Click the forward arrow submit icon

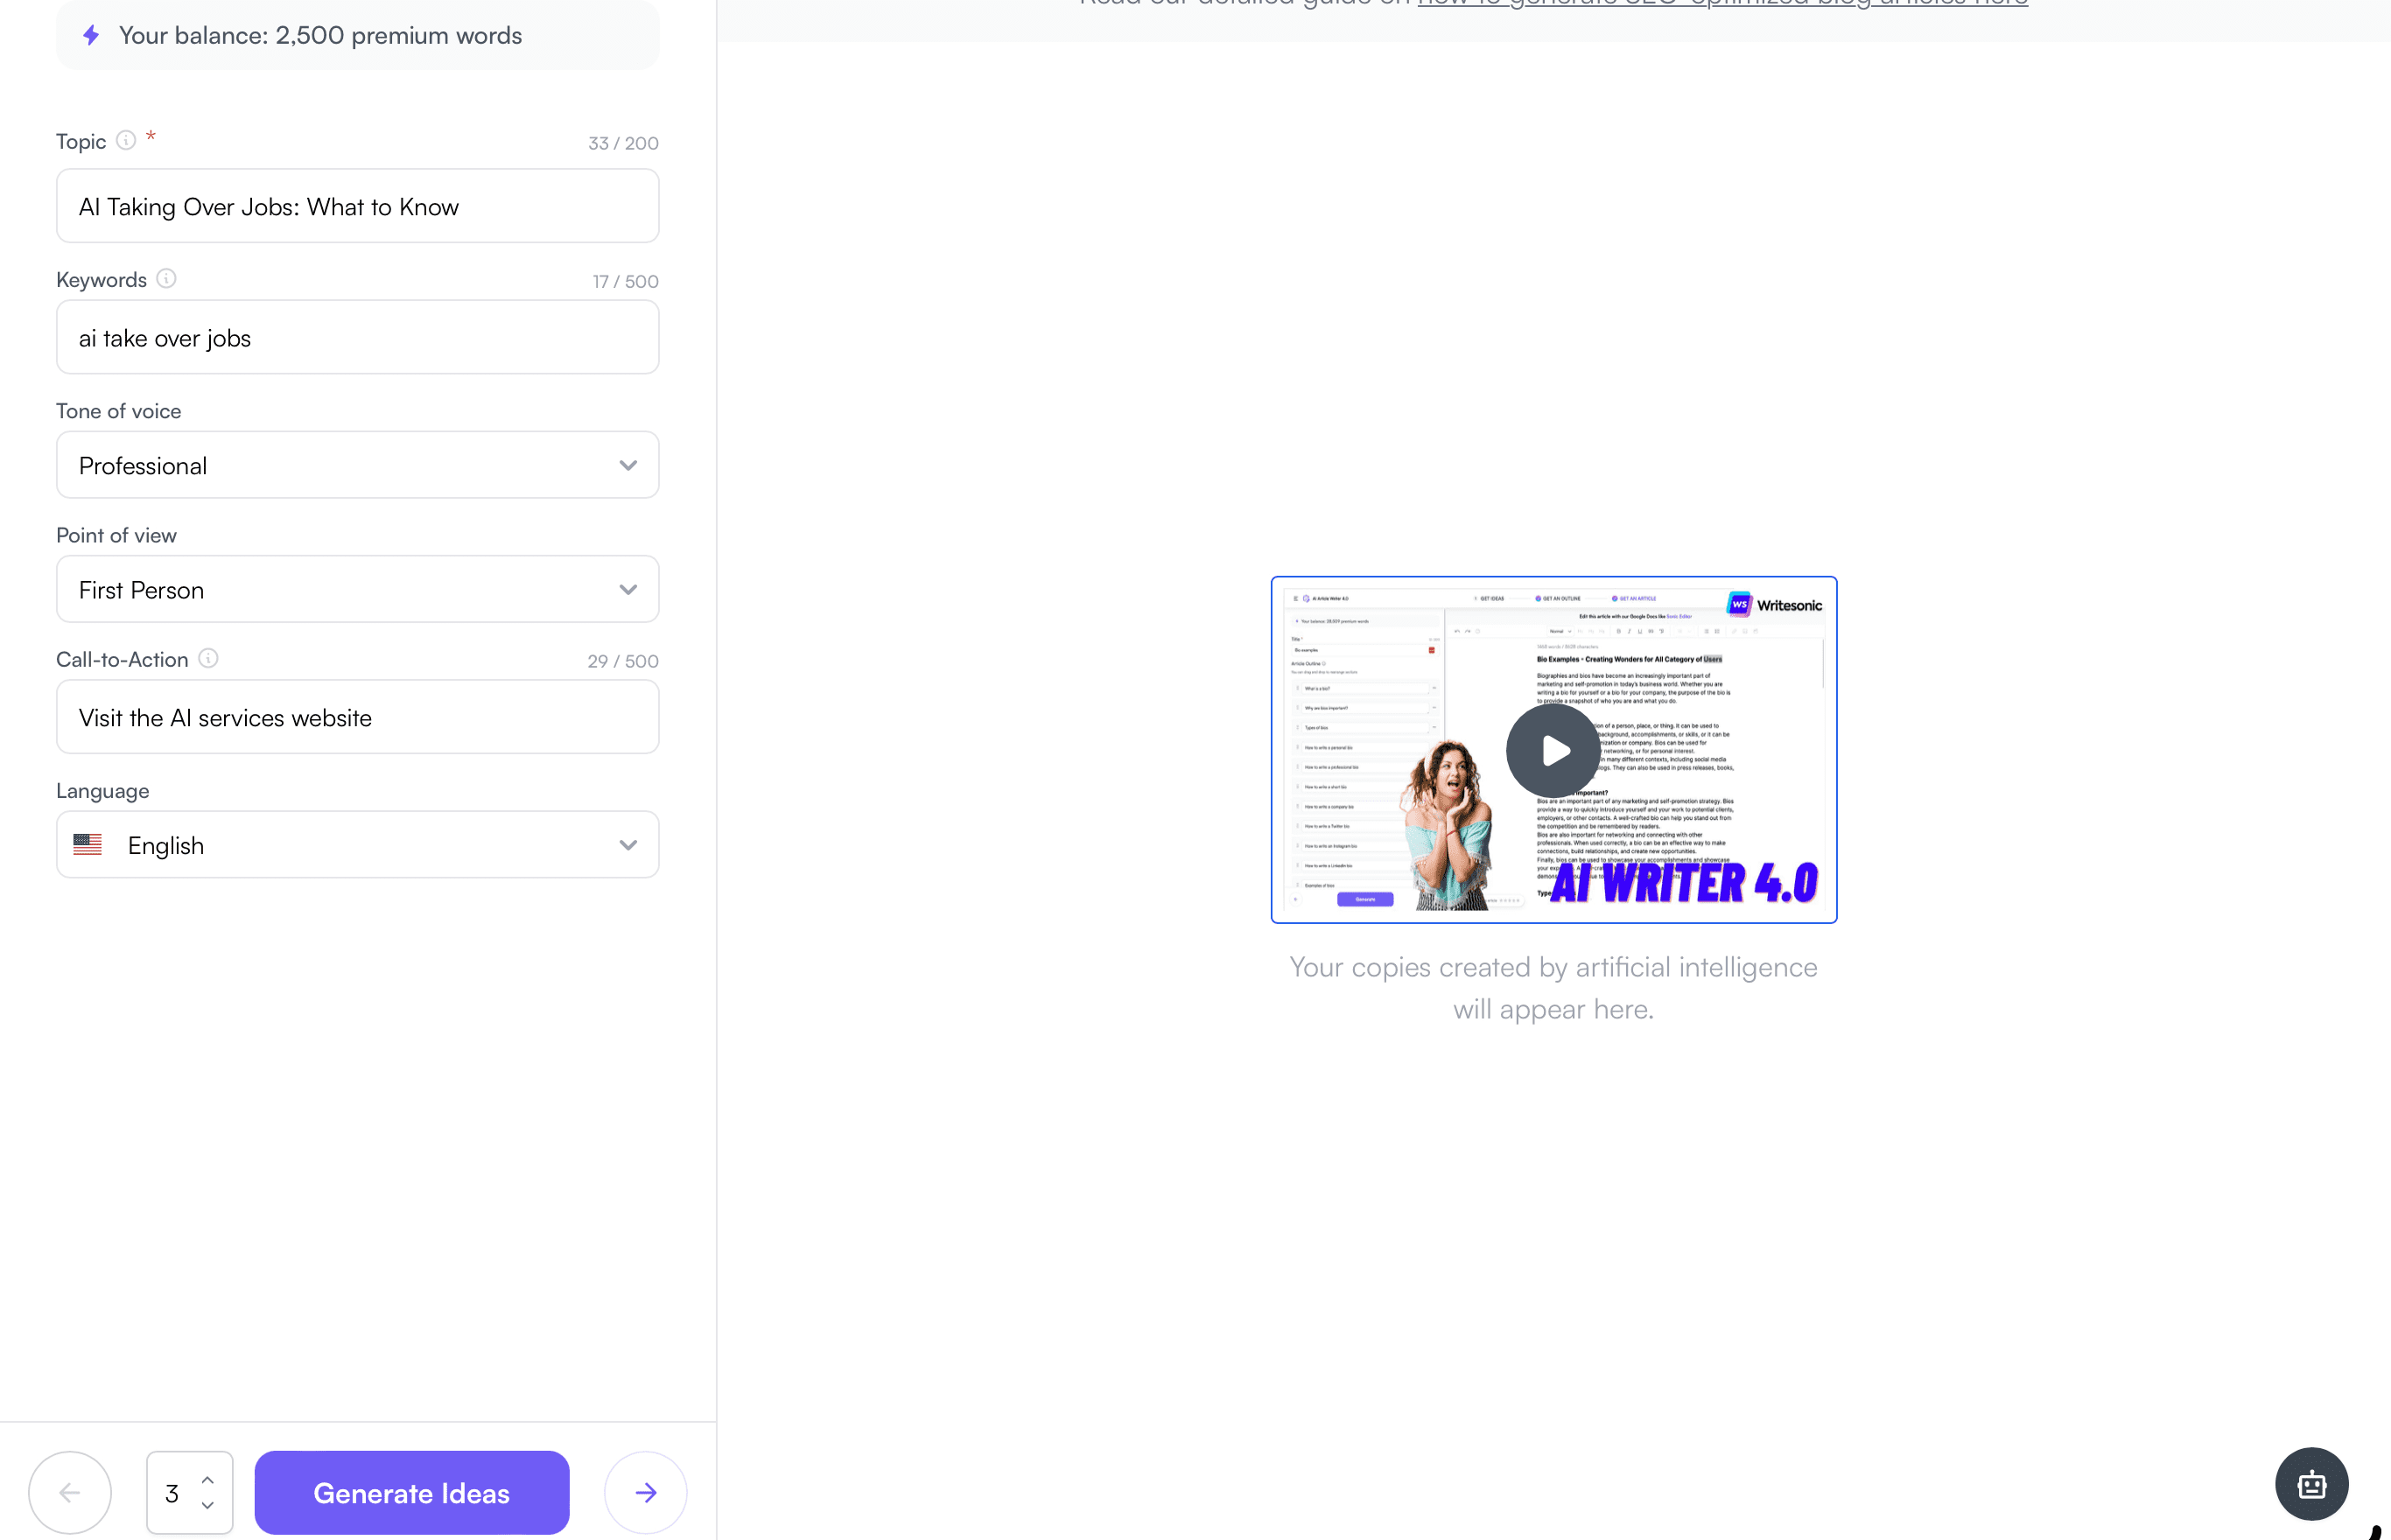[646, 1492]
